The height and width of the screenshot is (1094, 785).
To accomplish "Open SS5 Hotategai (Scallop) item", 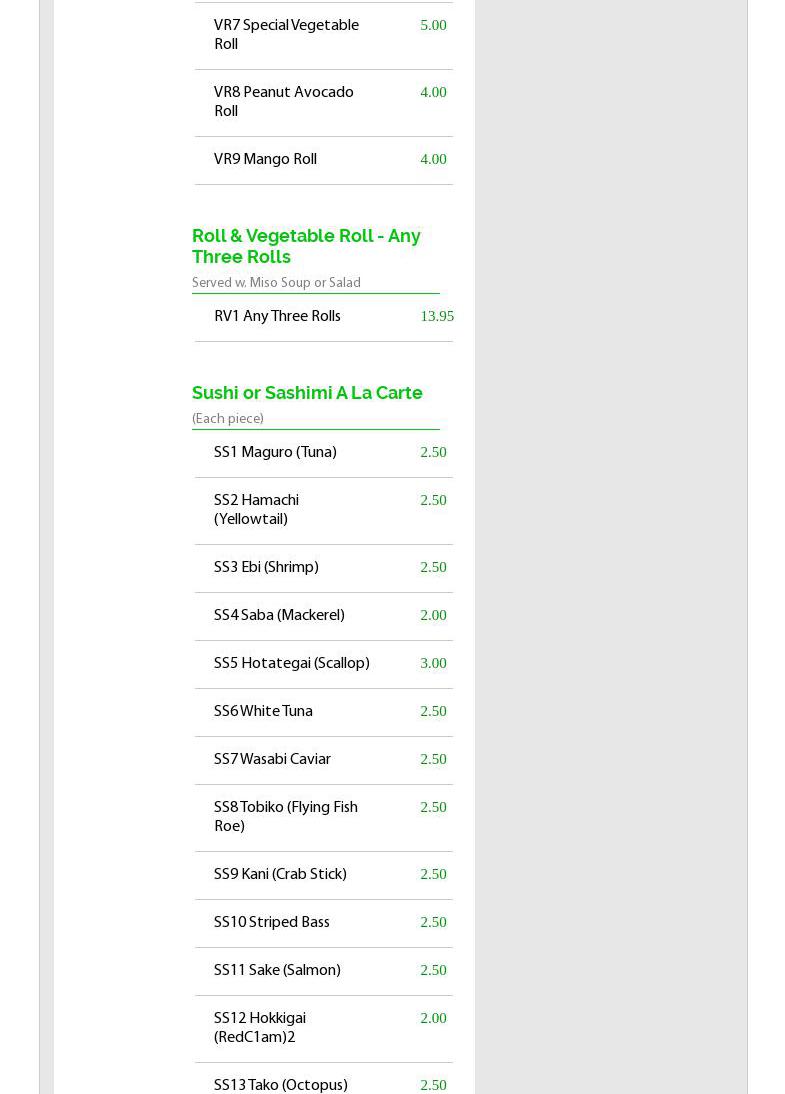I will point(291,664).
